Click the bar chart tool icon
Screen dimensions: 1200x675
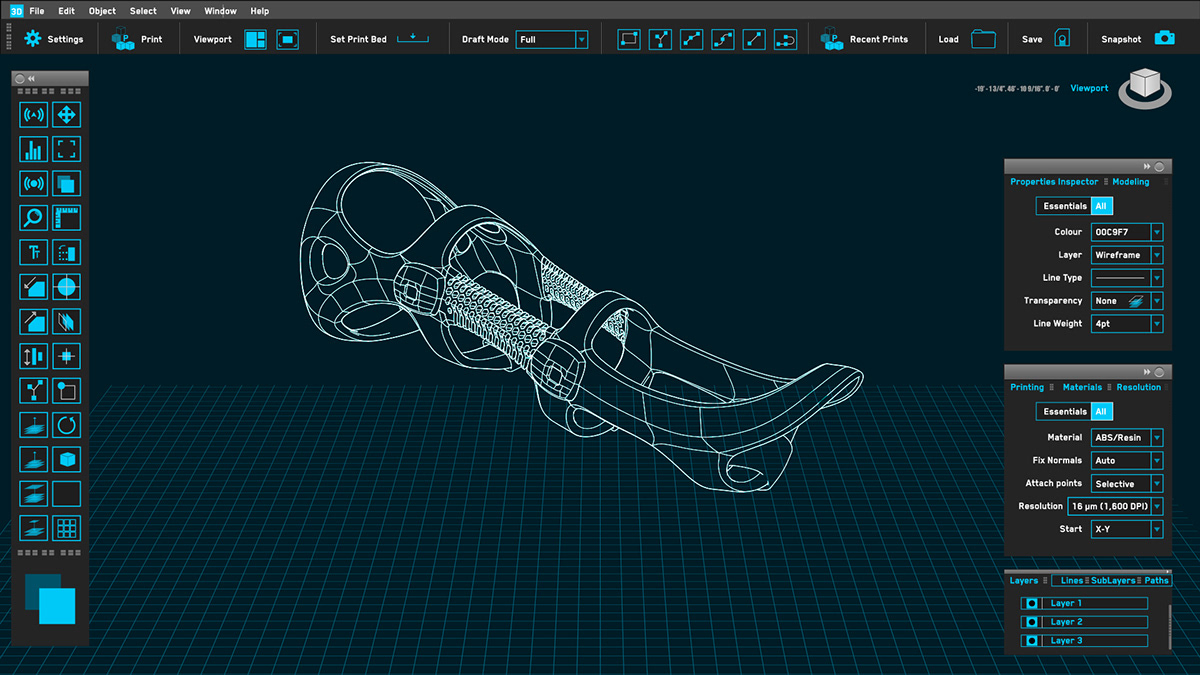33,150
